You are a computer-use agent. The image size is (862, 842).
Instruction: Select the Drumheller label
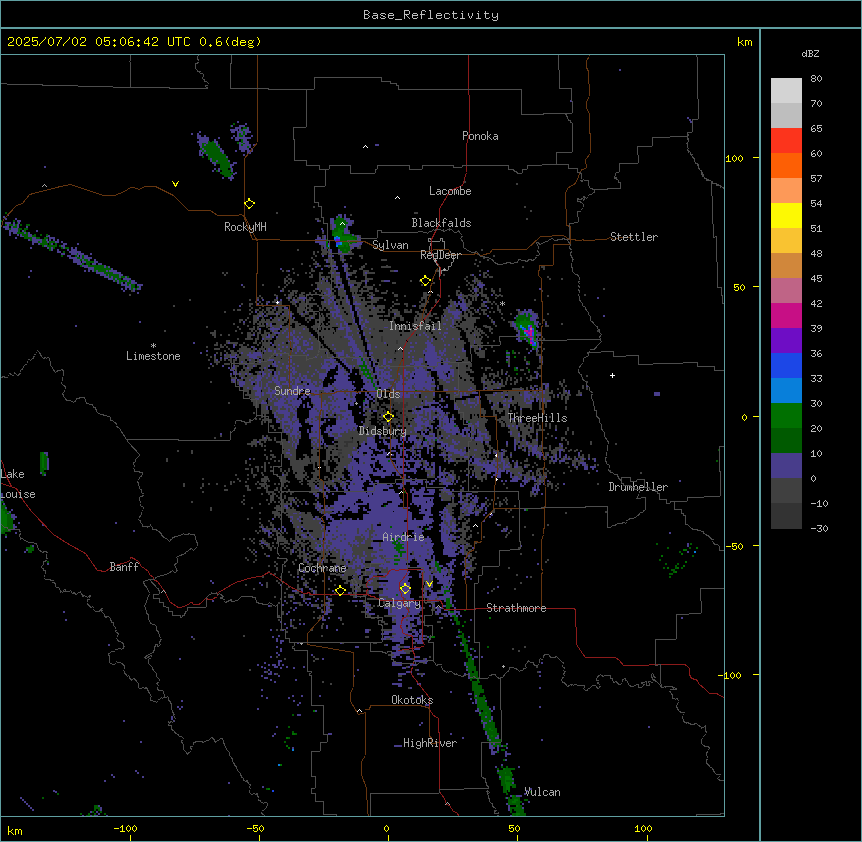tap(638, 487)
